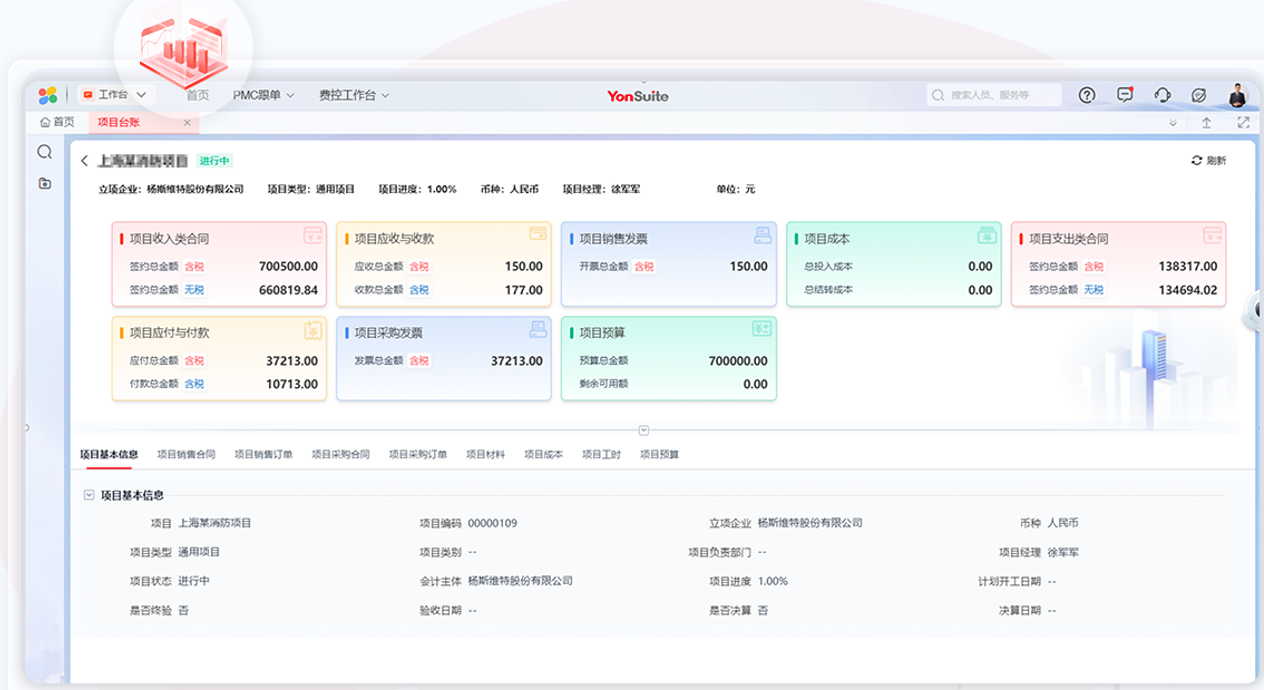This screenshot has height=690, width=1264.
Task: Go to the 首页 home tab
Action: (x=57, y=122)
